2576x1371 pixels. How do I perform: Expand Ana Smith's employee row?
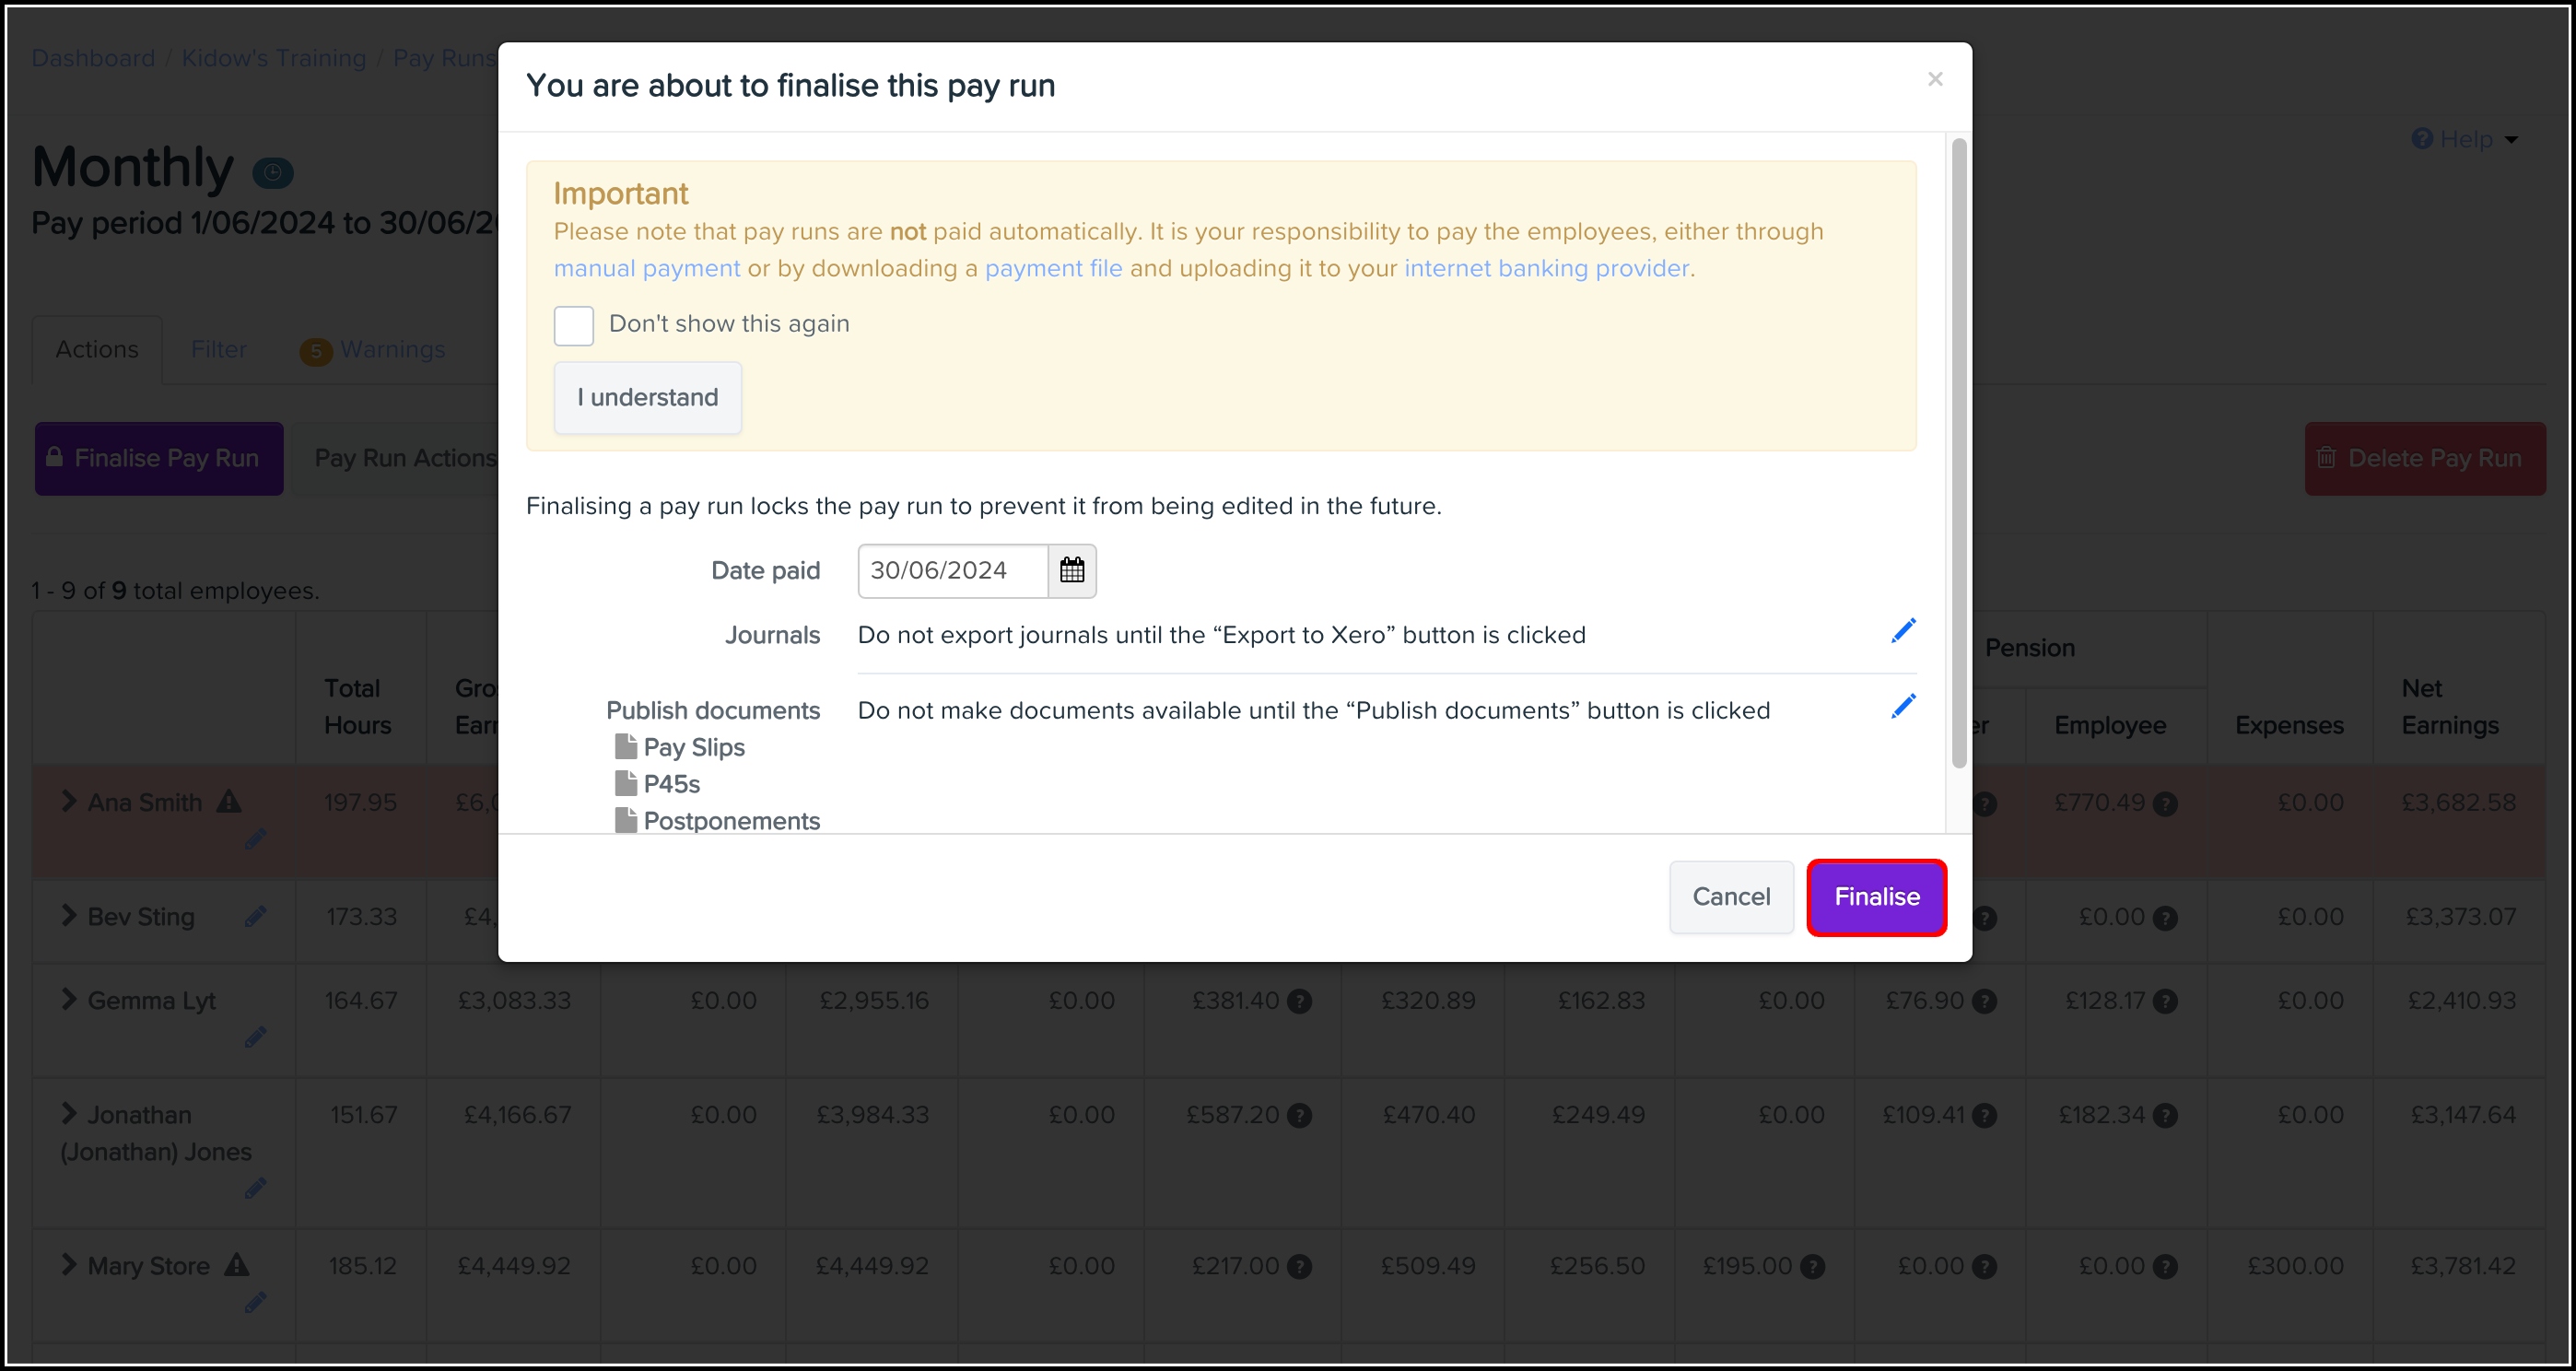(68, 801)
